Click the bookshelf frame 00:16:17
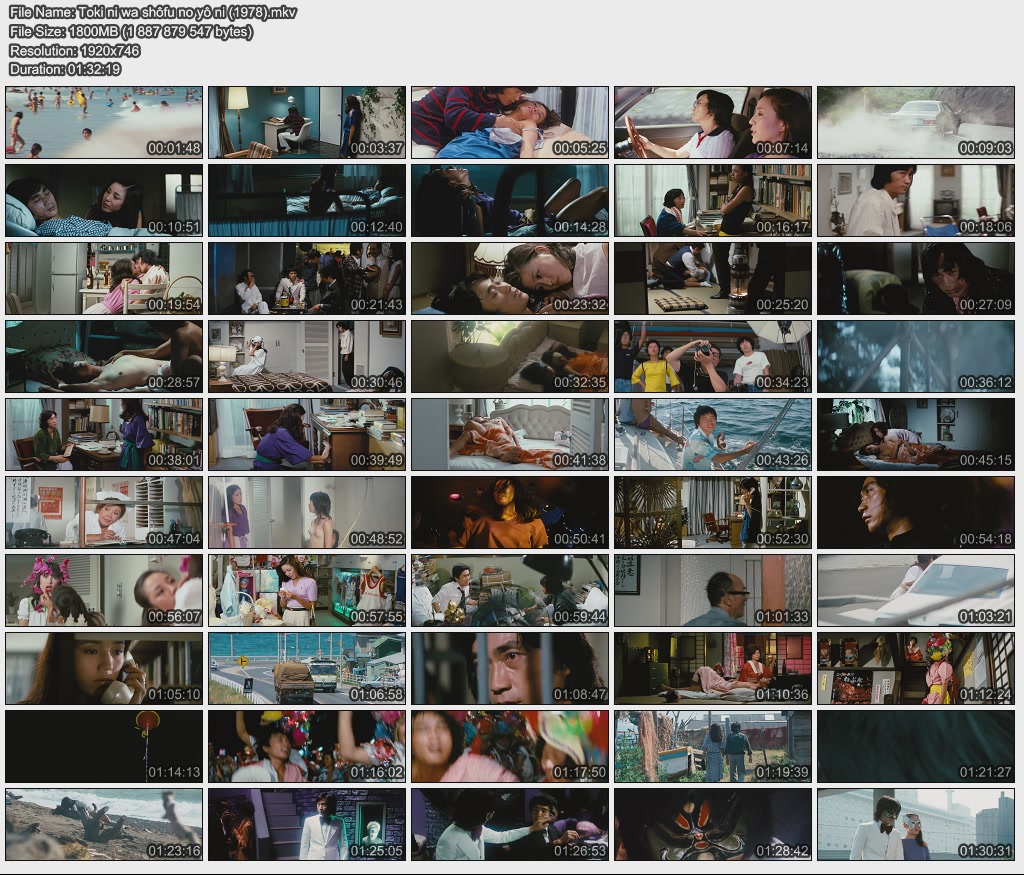This screenshot has width=1024, height=875. tap(713, 200)
